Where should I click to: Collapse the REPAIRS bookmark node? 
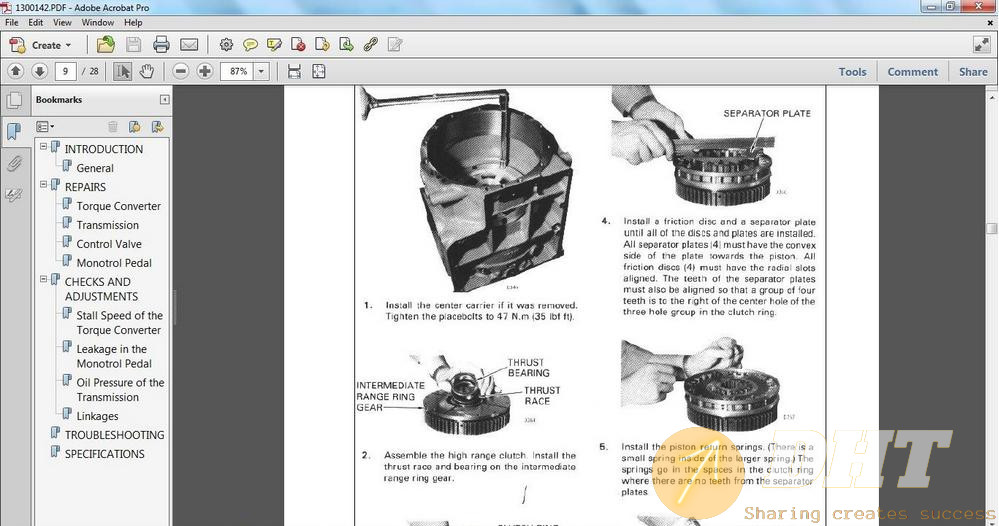click(x=43, y=185)
